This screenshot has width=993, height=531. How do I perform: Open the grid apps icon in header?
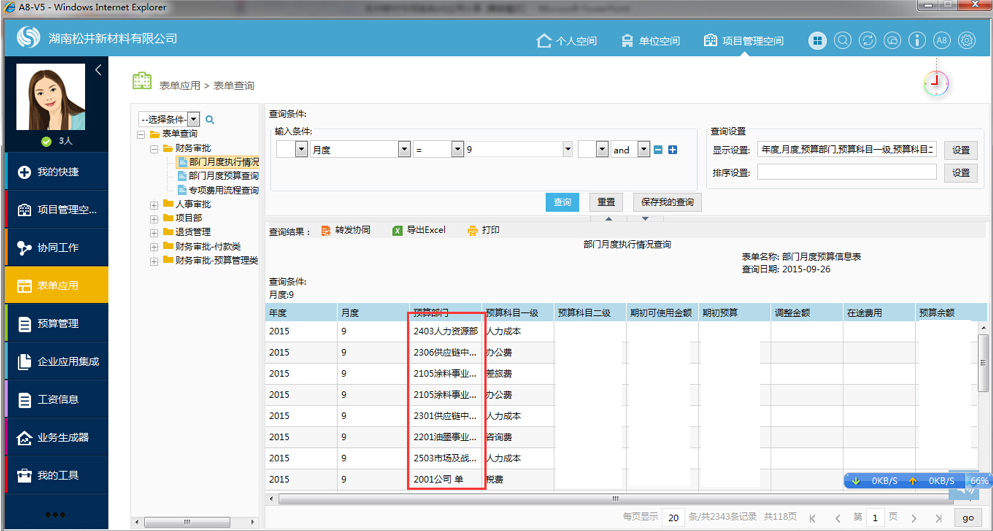[x=818, y=41]
